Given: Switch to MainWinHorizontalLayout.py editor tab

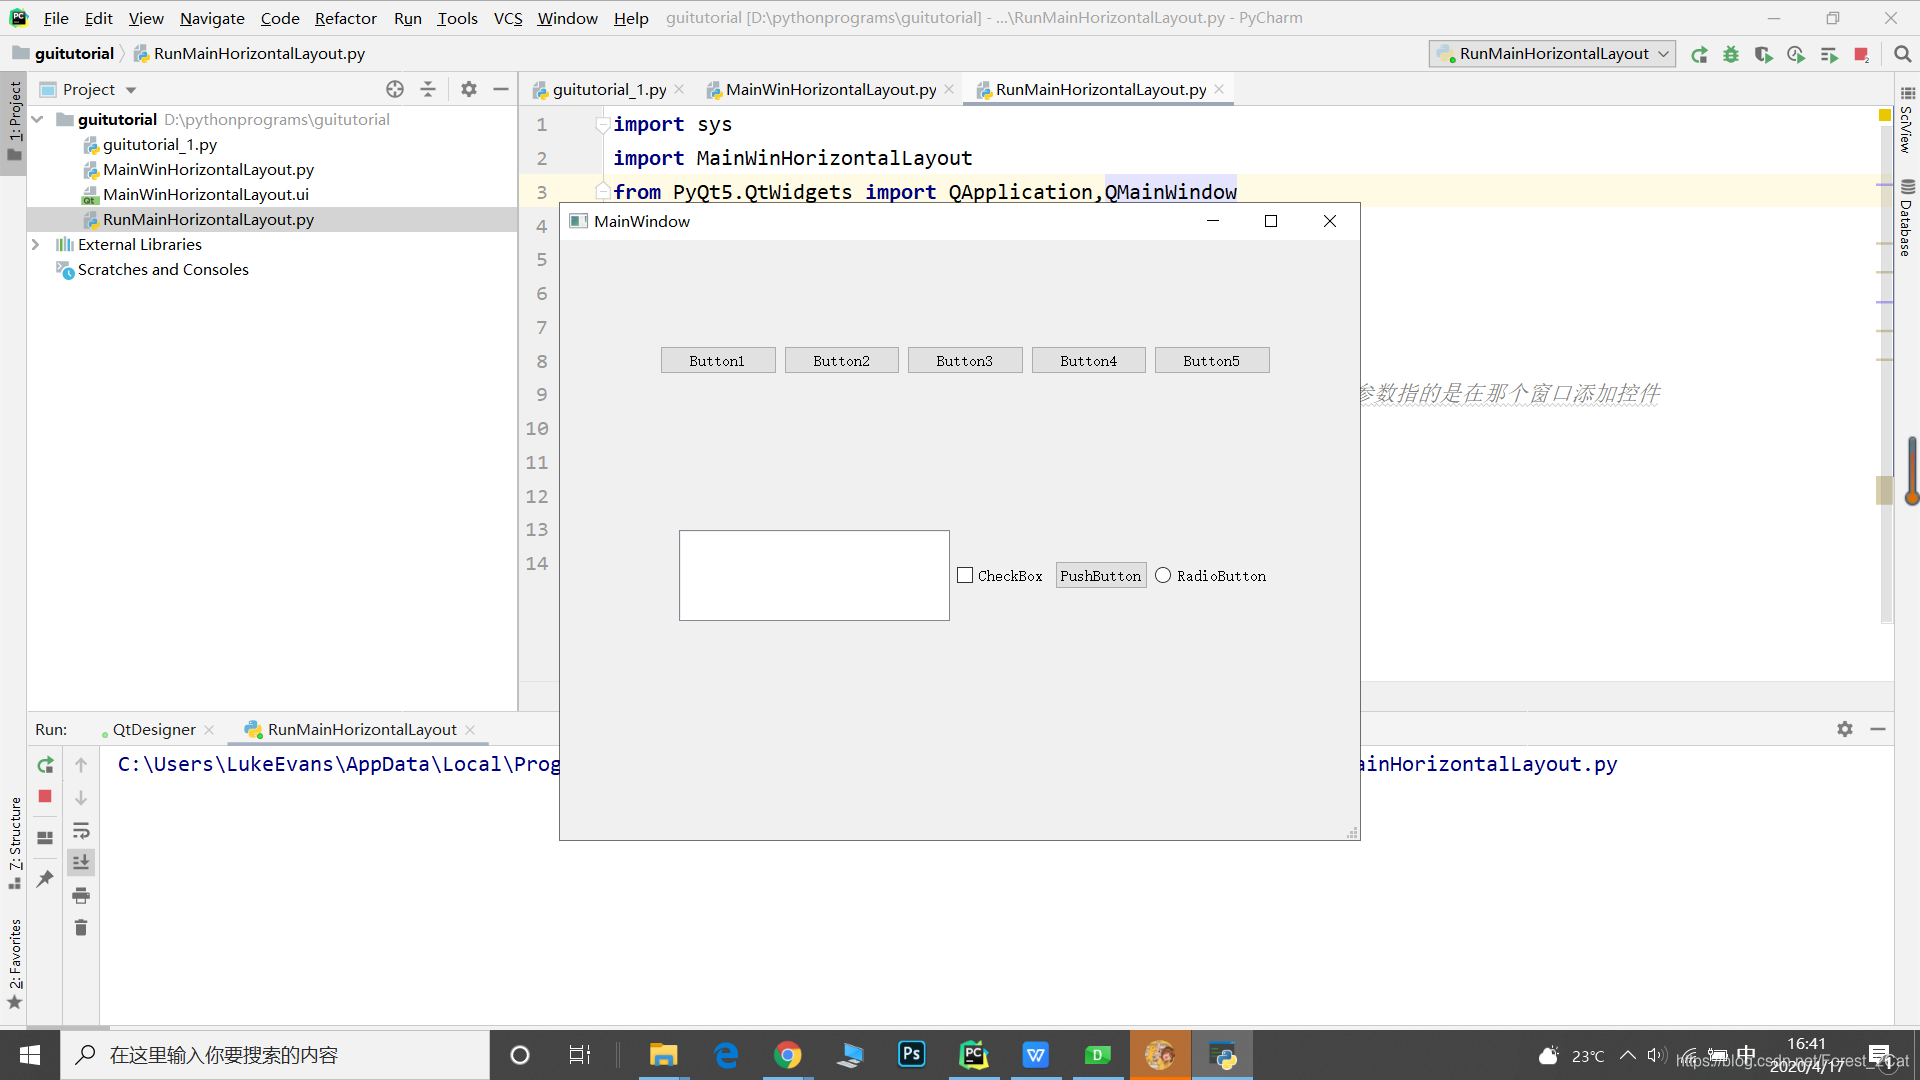Looking at the screenshot, I should click(x=830, y=90).
